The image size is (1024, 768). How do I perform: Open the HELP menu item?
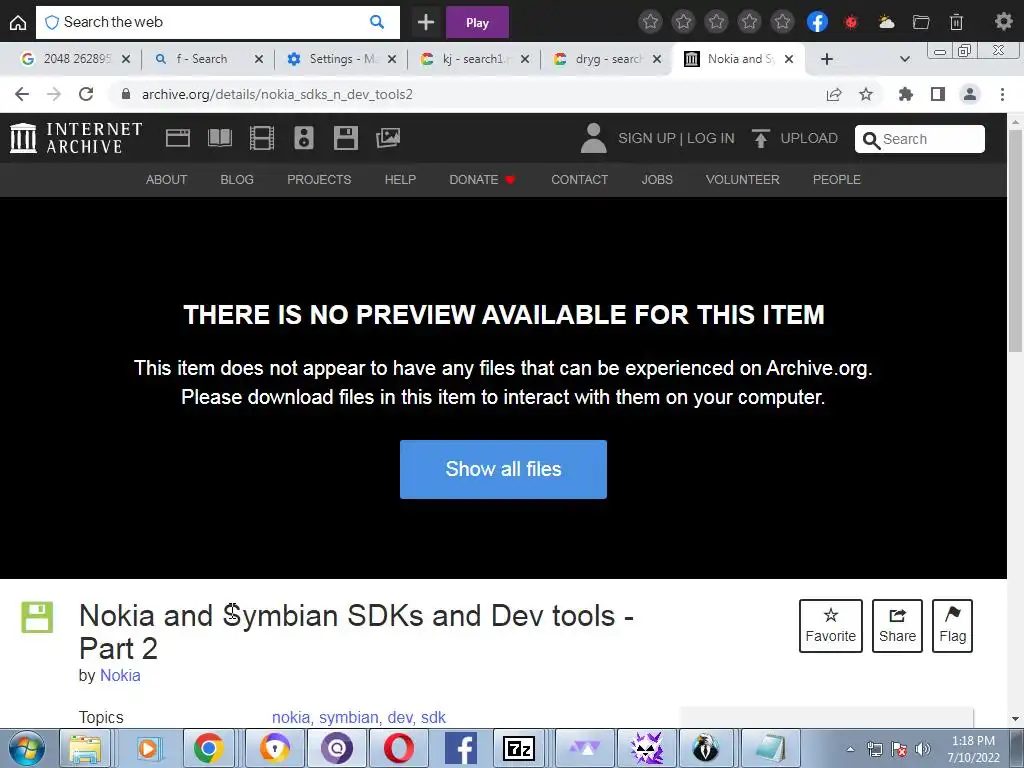(400, 180)
